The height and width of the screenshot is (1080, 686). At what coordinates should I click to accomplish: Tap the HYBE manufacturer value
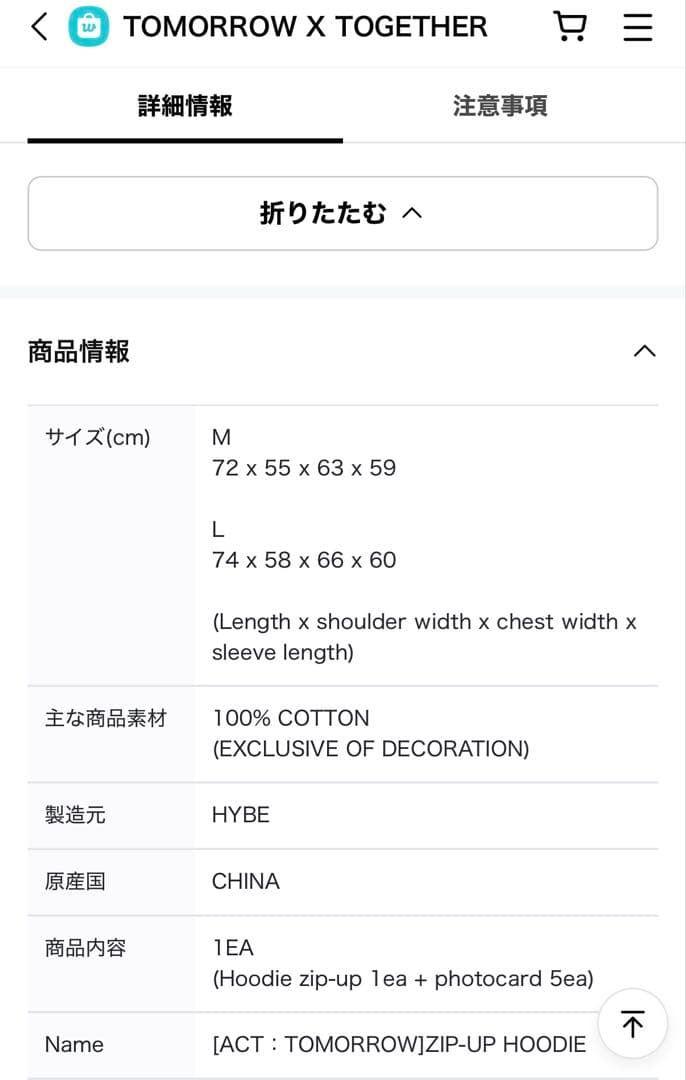point(241,815)
